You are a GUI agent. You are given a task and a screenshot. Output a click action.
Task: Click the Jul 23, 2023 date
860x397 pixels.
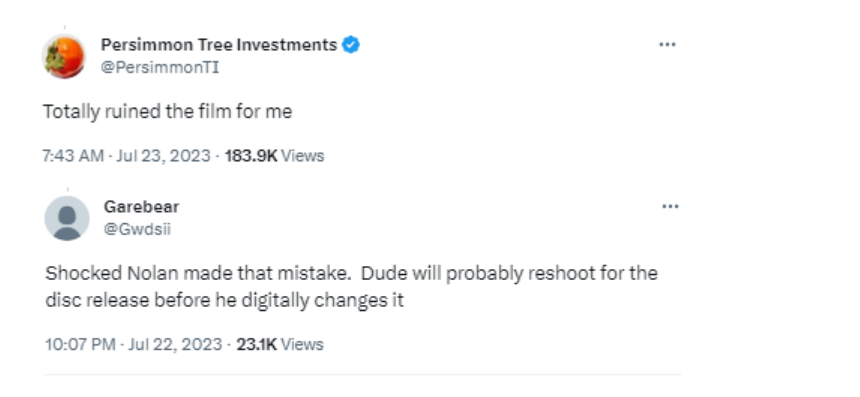pyautogui.click(x=163, y=156)
